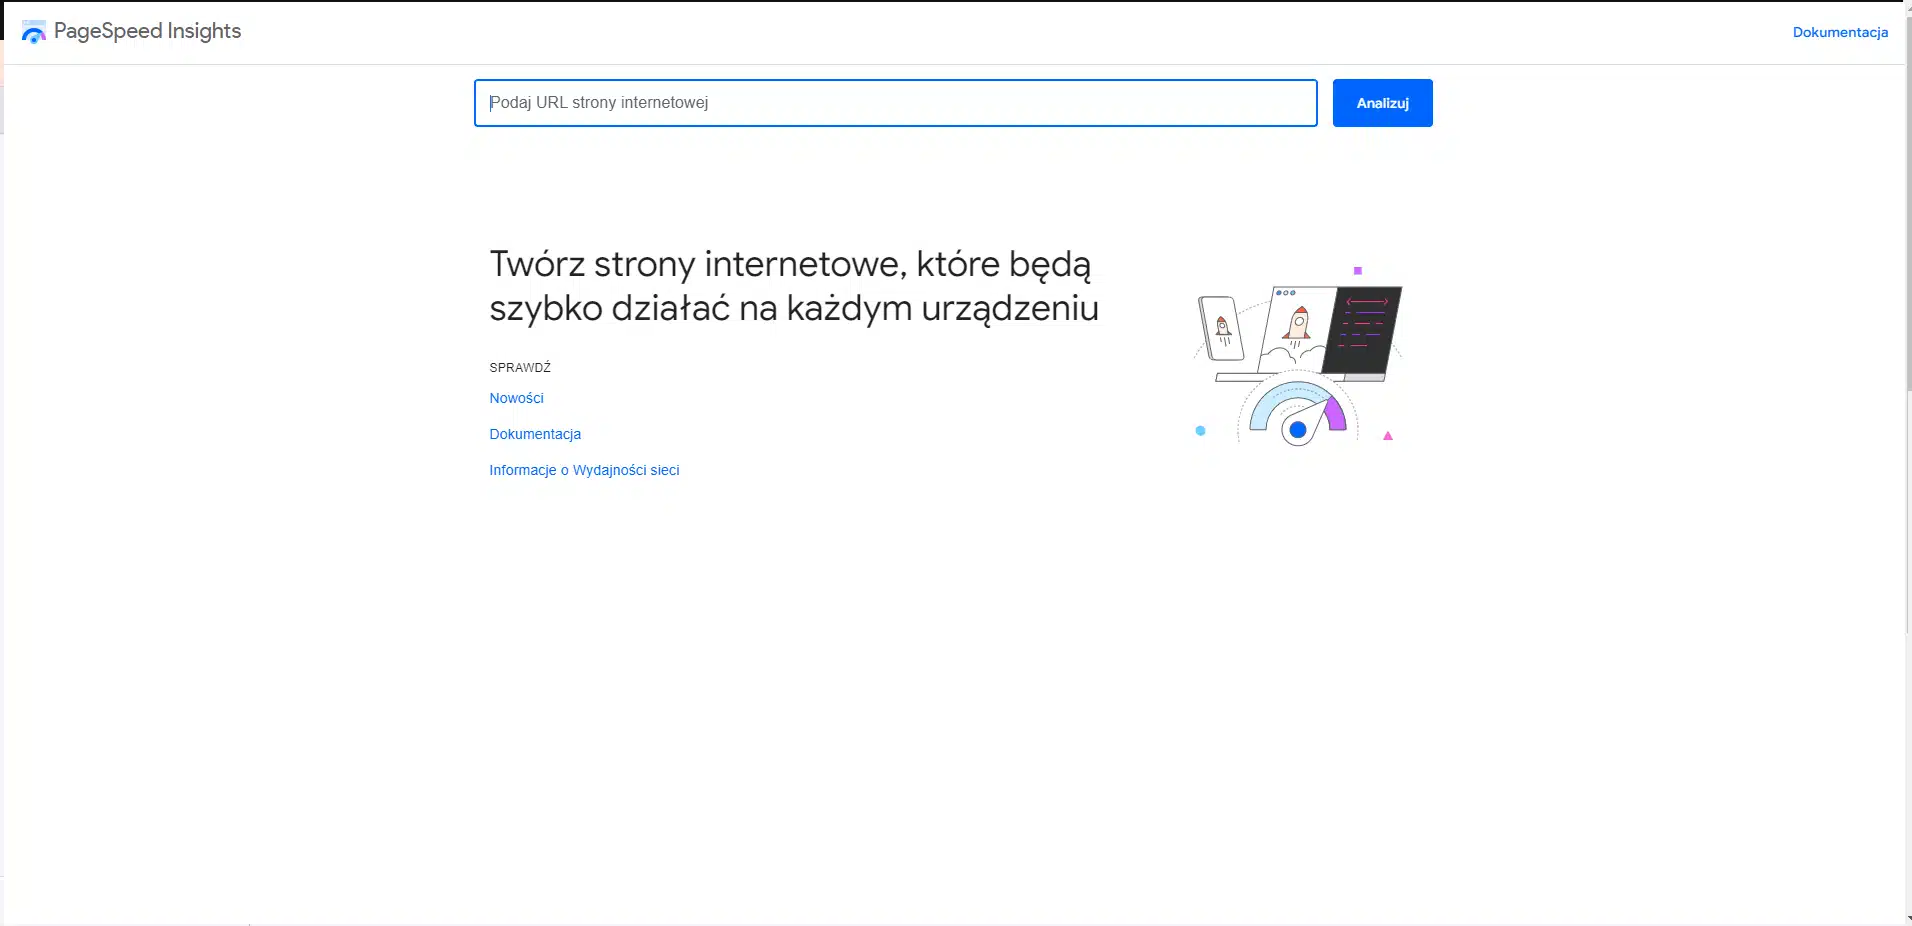This screenshot has width=1912, height=926.
Task: Open the PageSpeed Insights home title link
Action: point(147,31)
